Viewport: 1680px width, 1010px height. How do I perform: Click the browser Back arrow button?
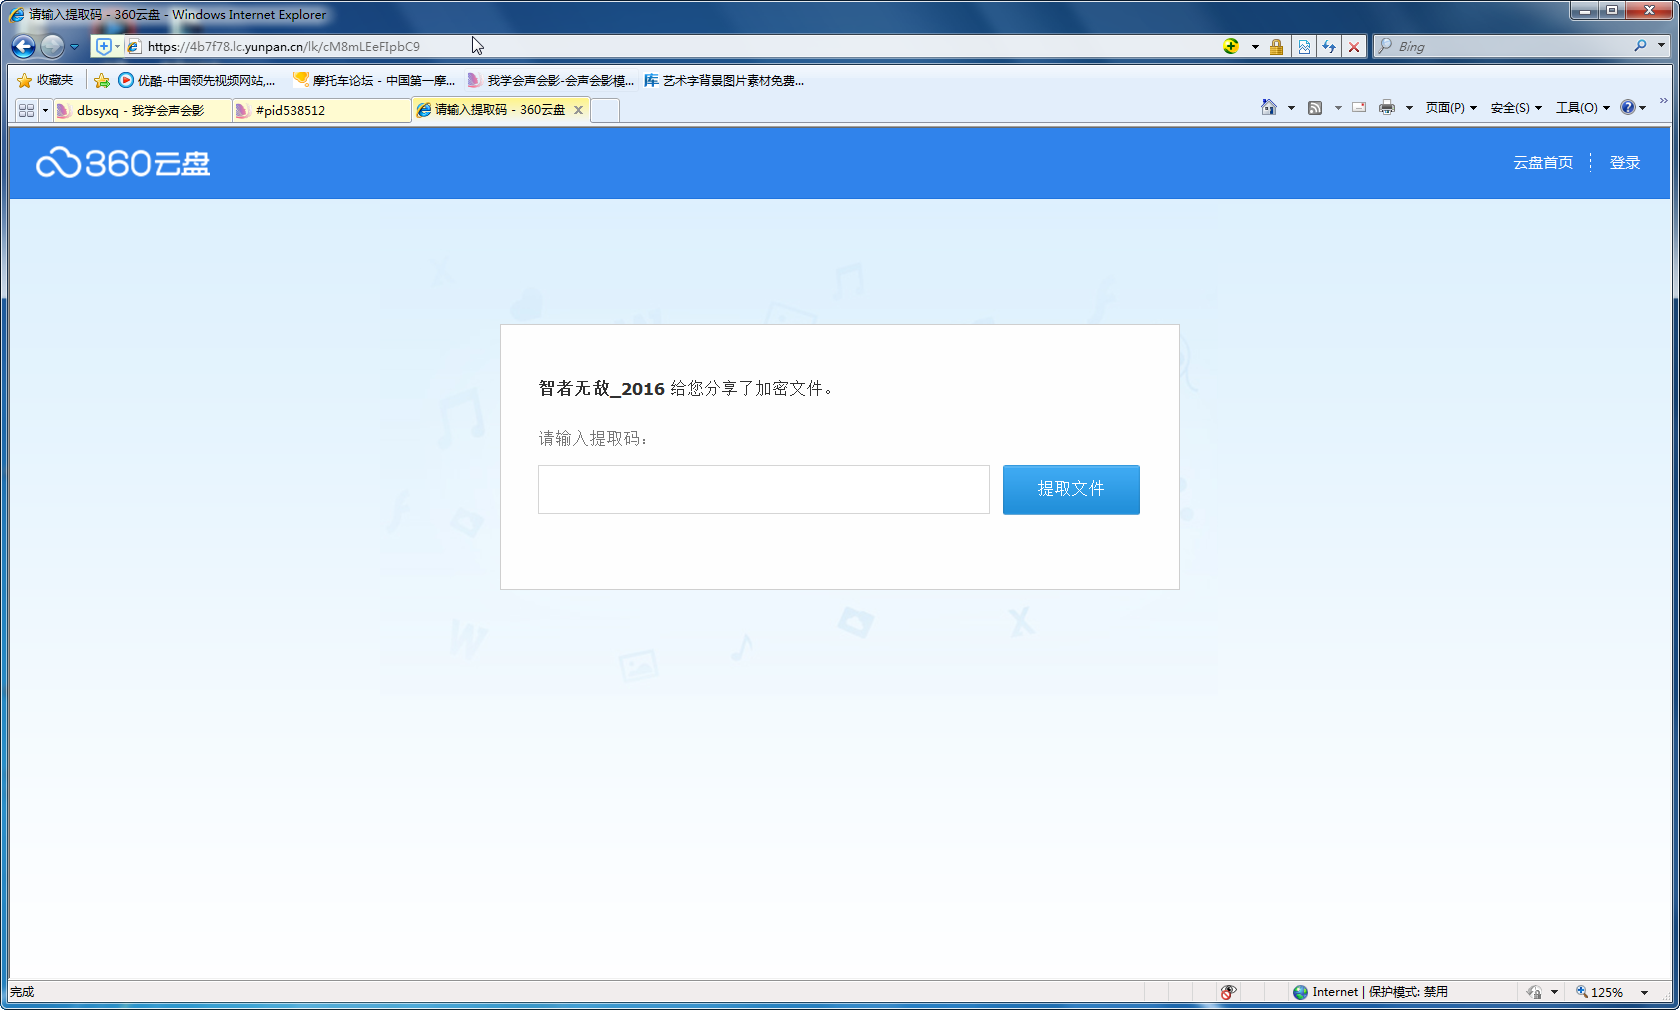[x=24, y=46]
